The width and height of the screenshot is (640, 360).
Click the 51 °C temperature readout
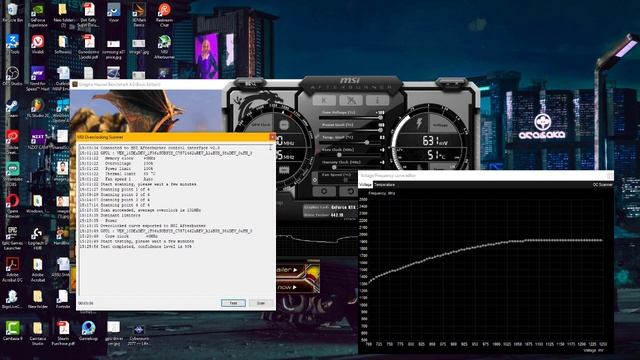click(x=436, y=155)
